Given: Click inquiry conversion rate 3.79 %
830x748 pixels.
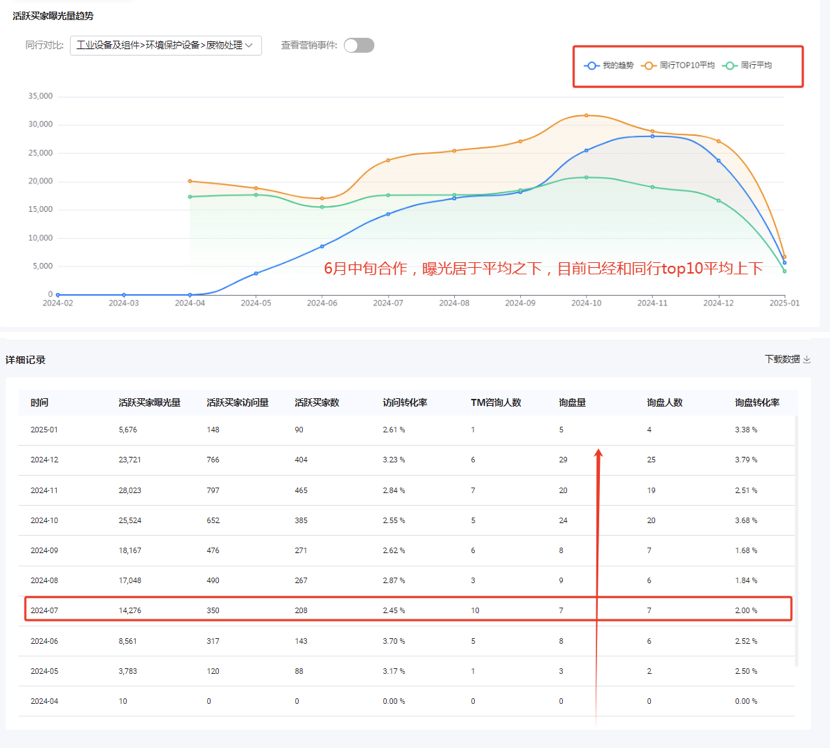Looking at the screenshot, I should tap(746, 459).
